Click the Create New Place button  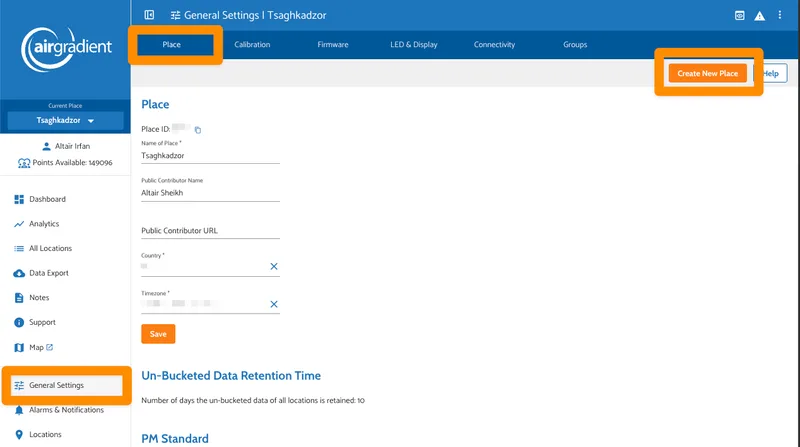point(708,73)
